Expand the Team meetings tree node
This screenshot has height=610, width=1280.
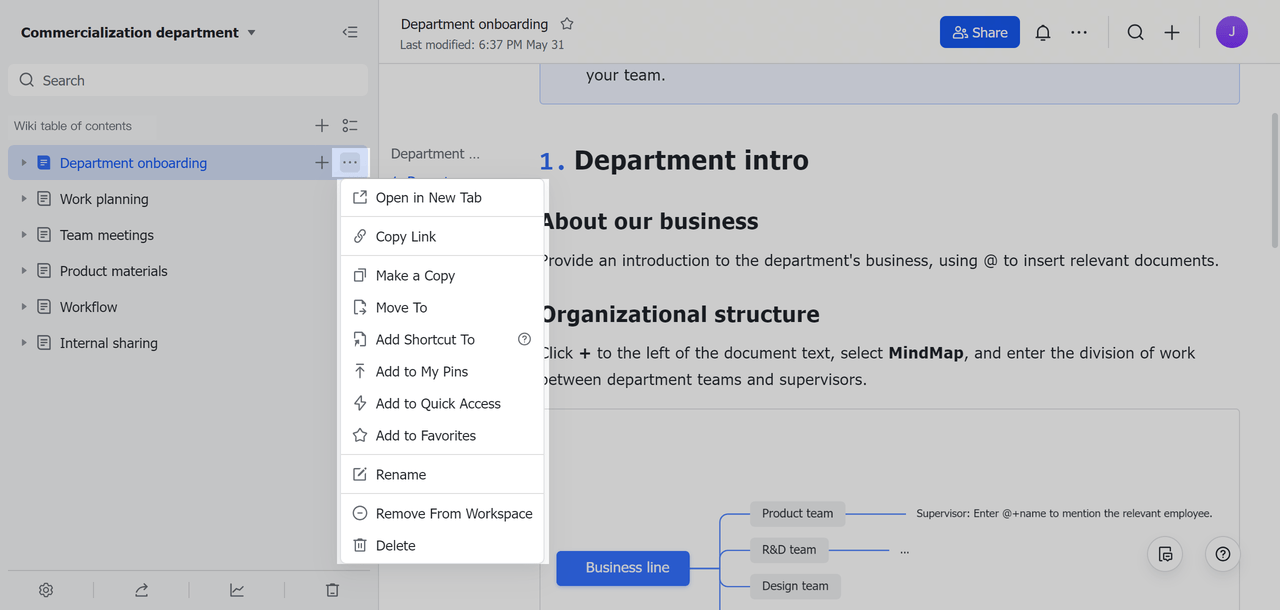24,235
